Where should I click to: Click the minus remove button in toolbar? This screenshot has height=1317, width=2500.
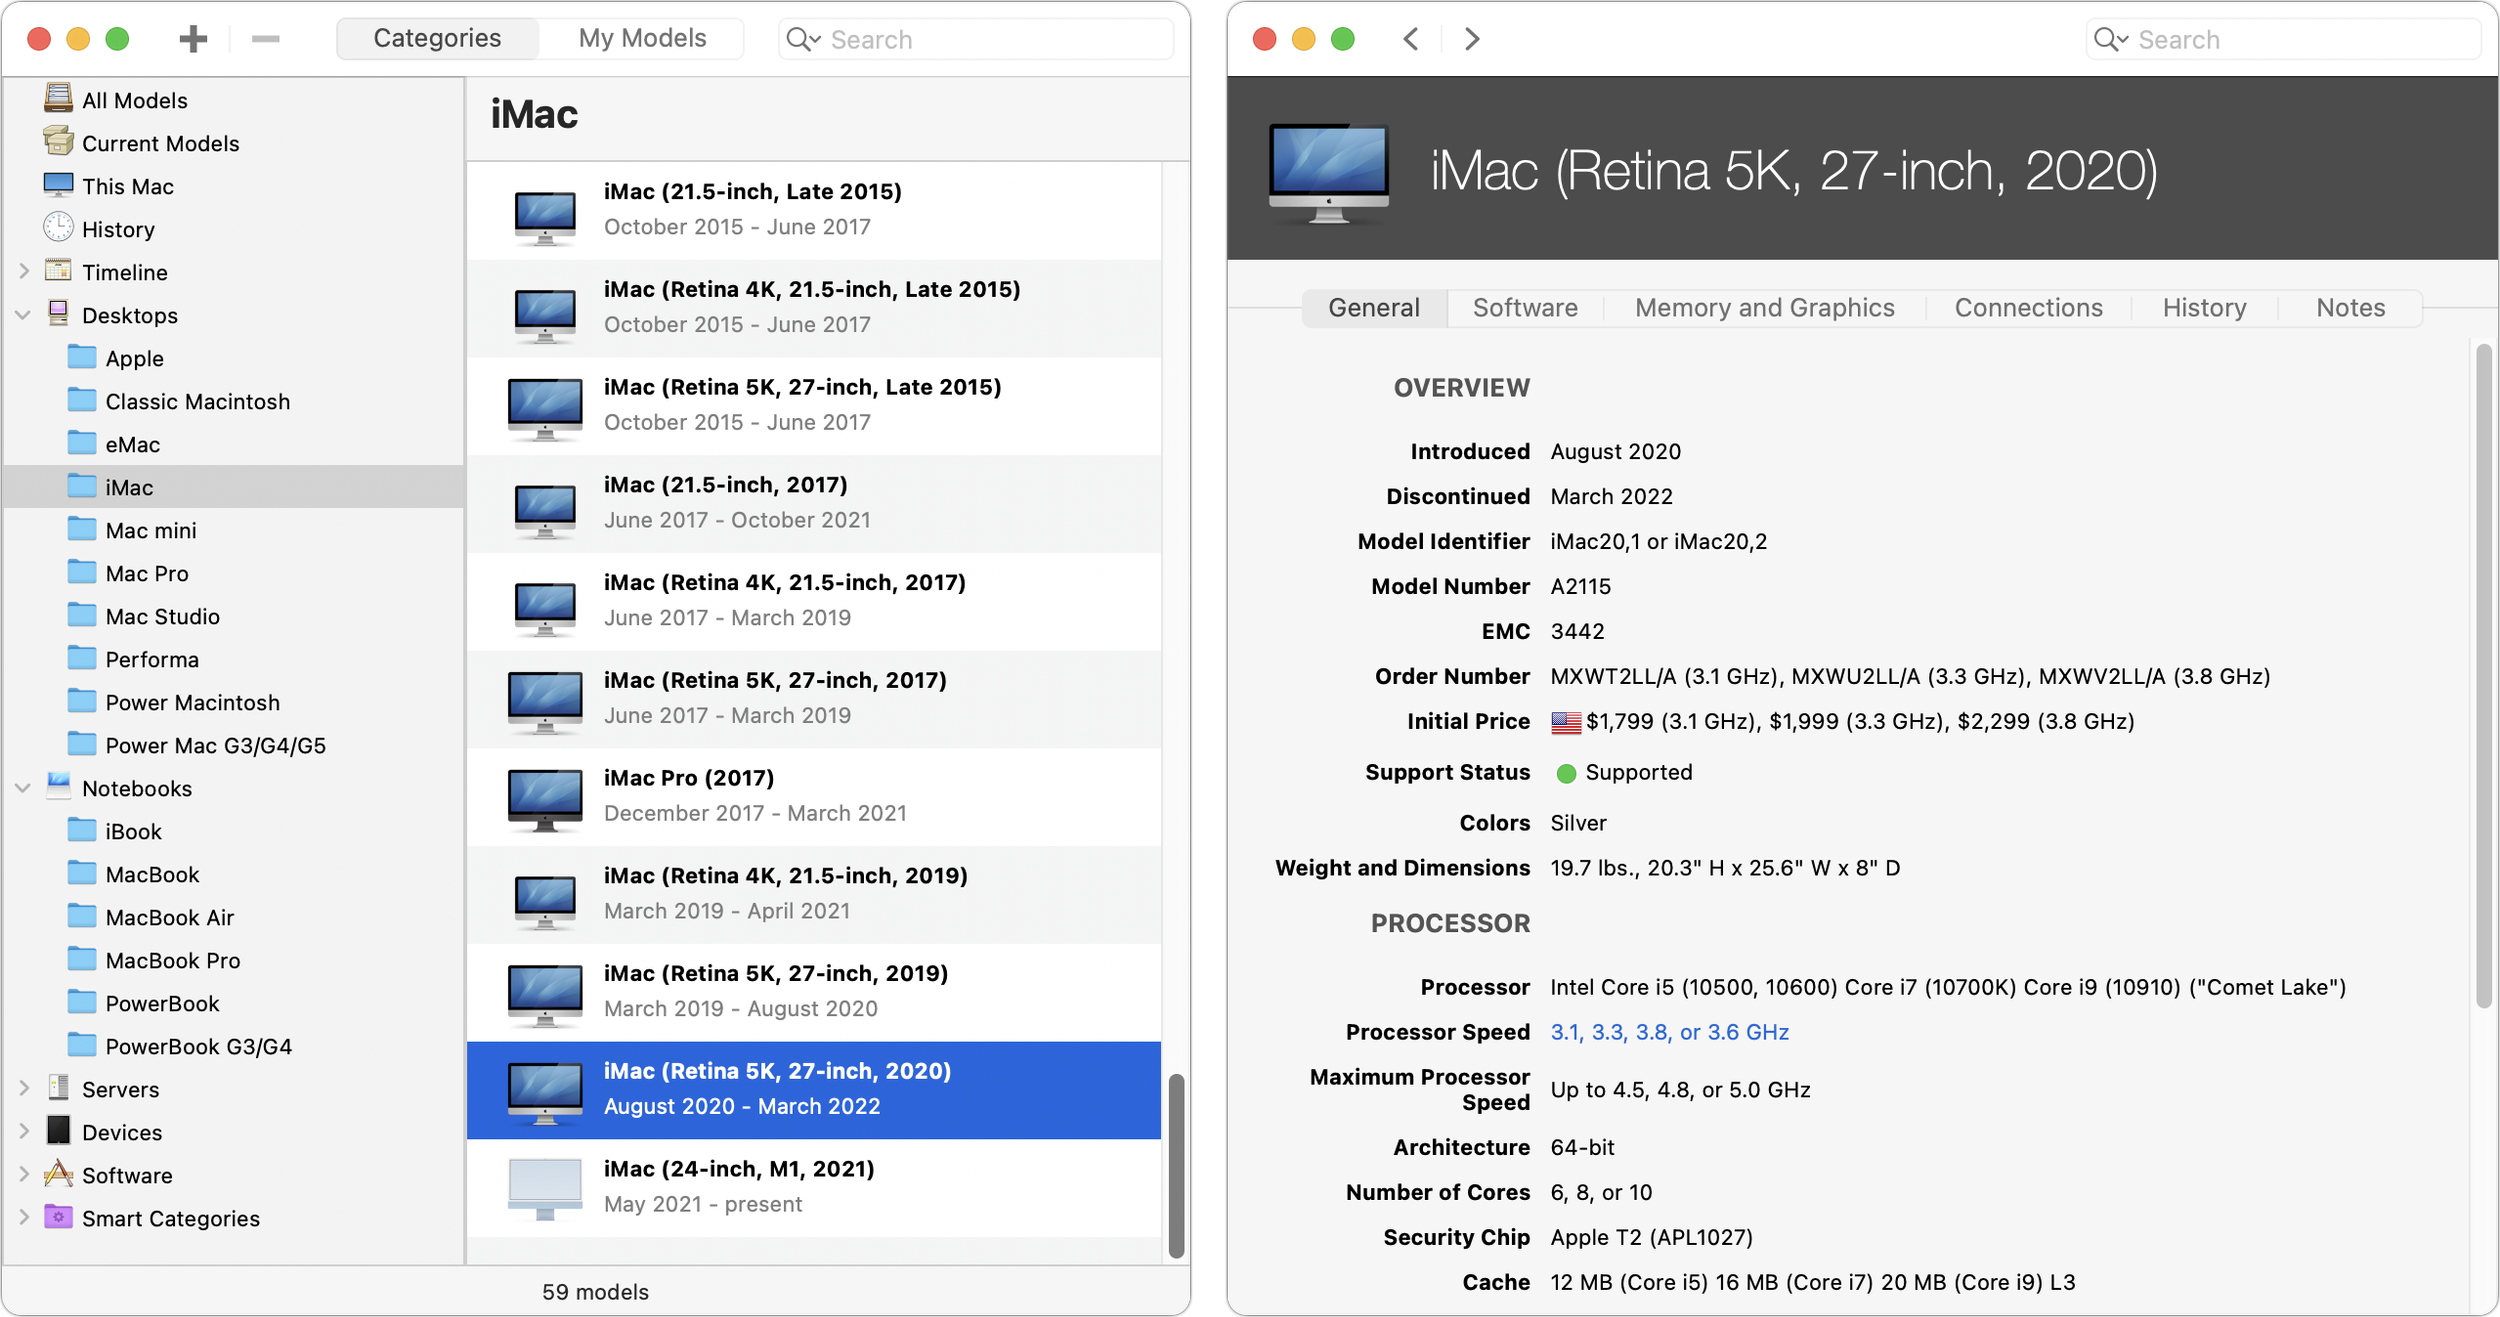(265, 39)
